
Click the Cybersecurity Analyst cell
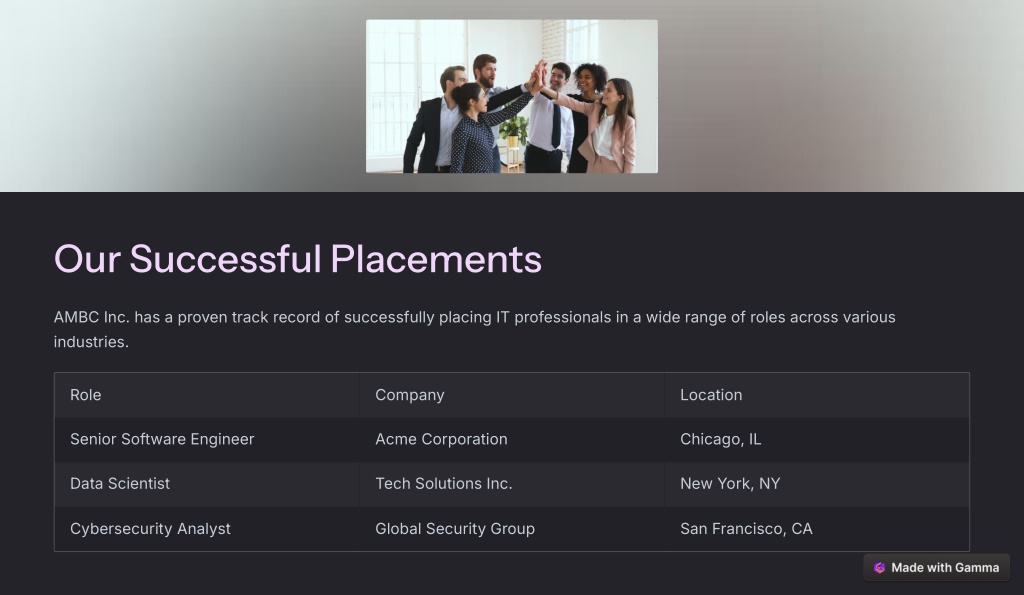[x=206, y=529]
